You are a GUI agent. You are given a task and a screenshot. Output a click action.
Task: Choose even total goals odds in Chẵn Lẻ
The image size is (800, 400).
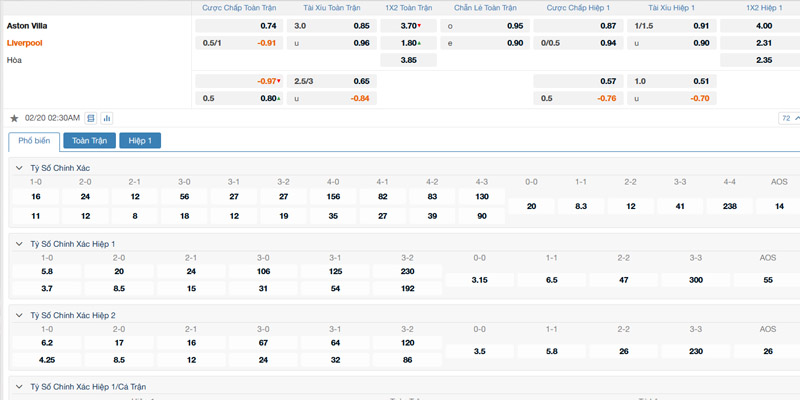485,43
